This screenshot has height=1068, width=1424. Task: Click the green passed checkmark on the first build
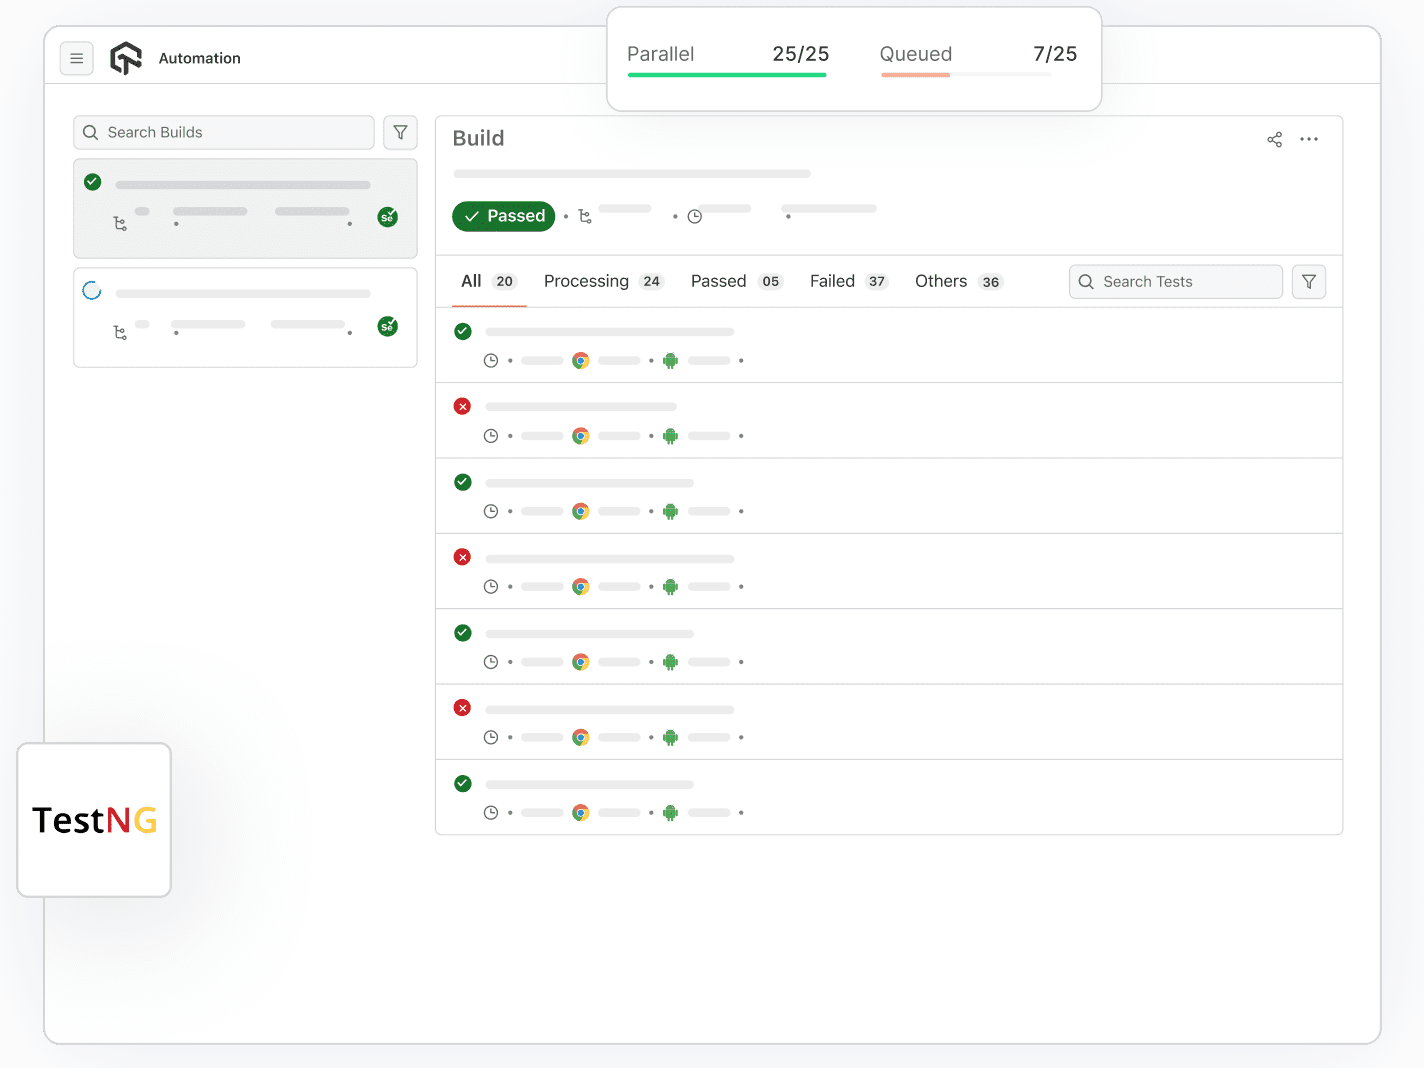(92, 182)
